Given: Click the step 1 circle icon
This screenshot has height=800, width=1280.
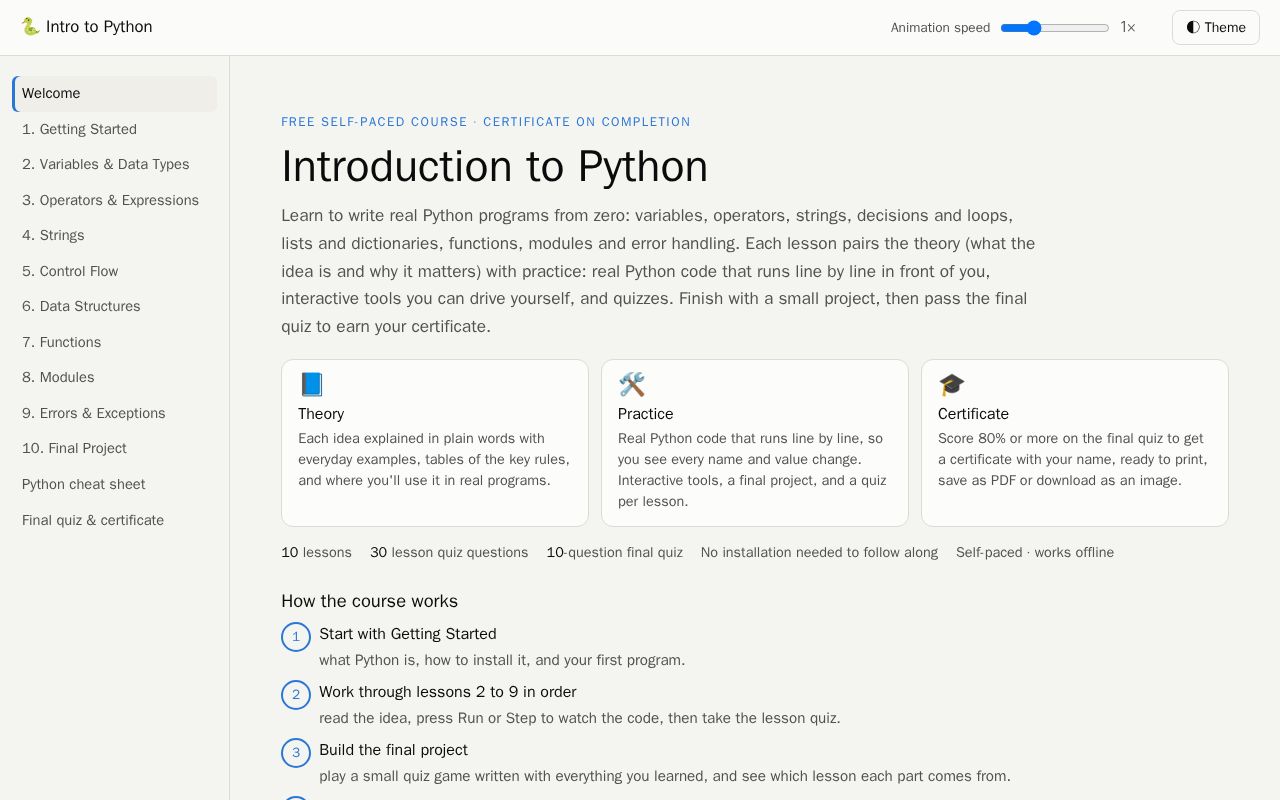Looking at the screenshot, I should pos(296,637).
